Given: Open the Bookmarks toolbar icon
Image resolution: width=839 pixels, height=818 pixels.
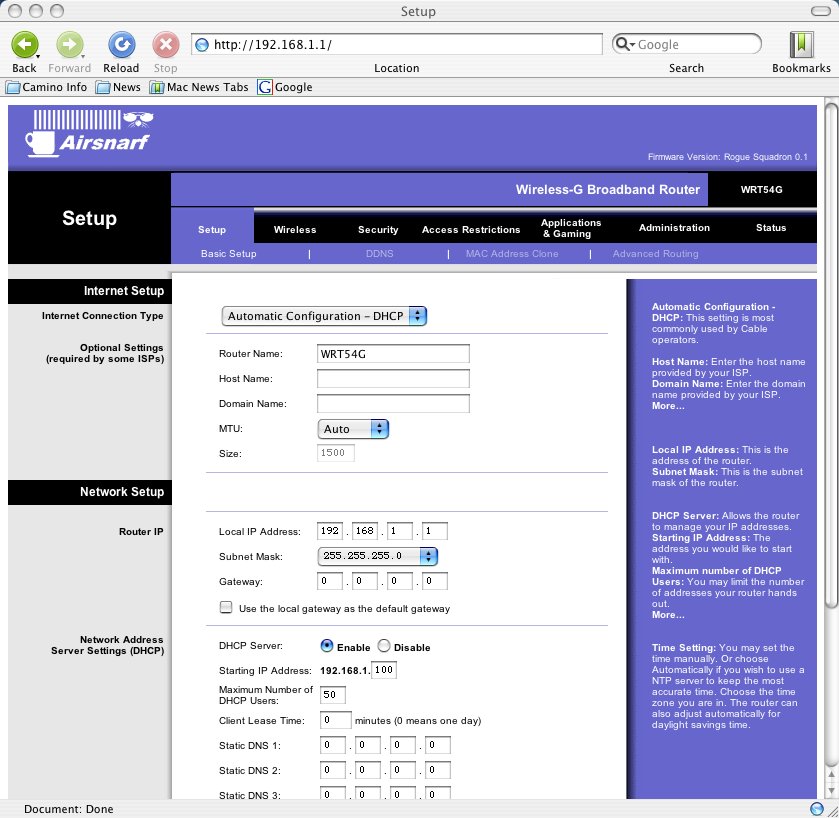Looking at the screenshot, I should (801, 45).
